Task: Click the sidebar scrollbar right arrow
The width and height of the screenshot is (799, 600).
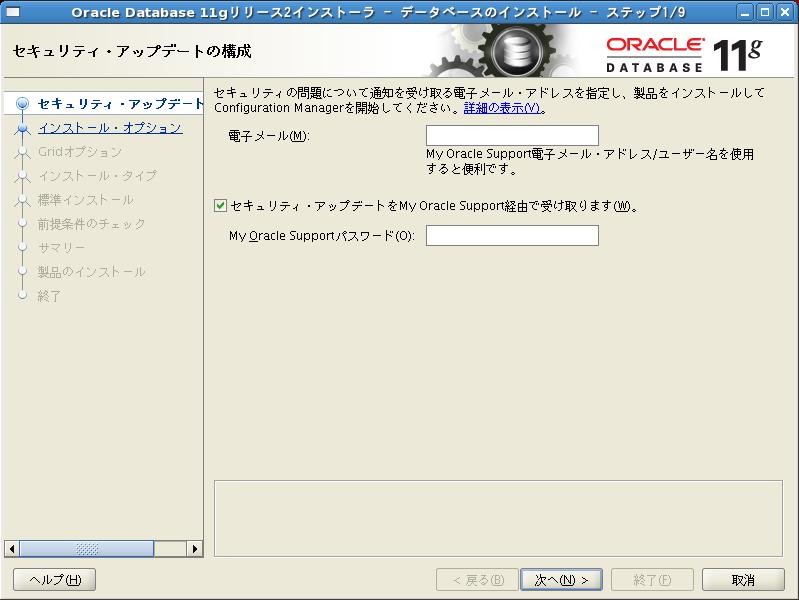Action: click(x=195, y=549)
